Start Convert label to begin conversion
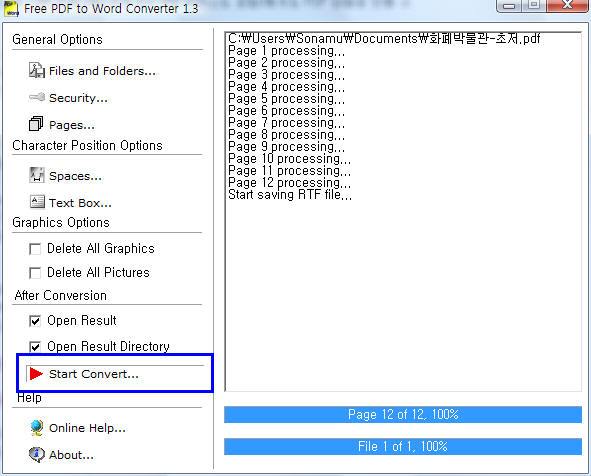 pyautogui.click(x=94, y=374)
